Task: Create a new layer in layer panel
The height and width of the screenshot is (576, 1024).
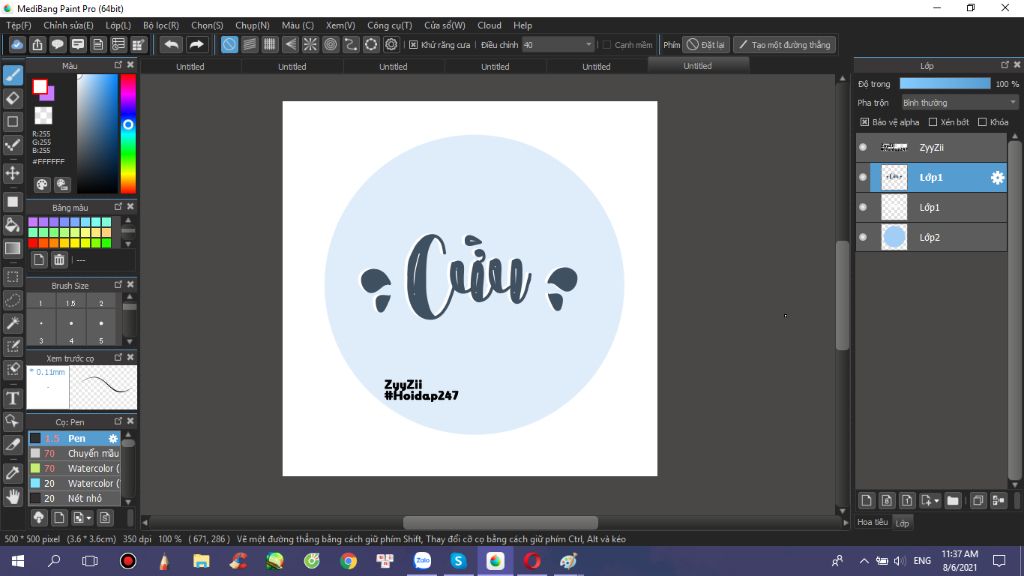Action: coord(866,501)
